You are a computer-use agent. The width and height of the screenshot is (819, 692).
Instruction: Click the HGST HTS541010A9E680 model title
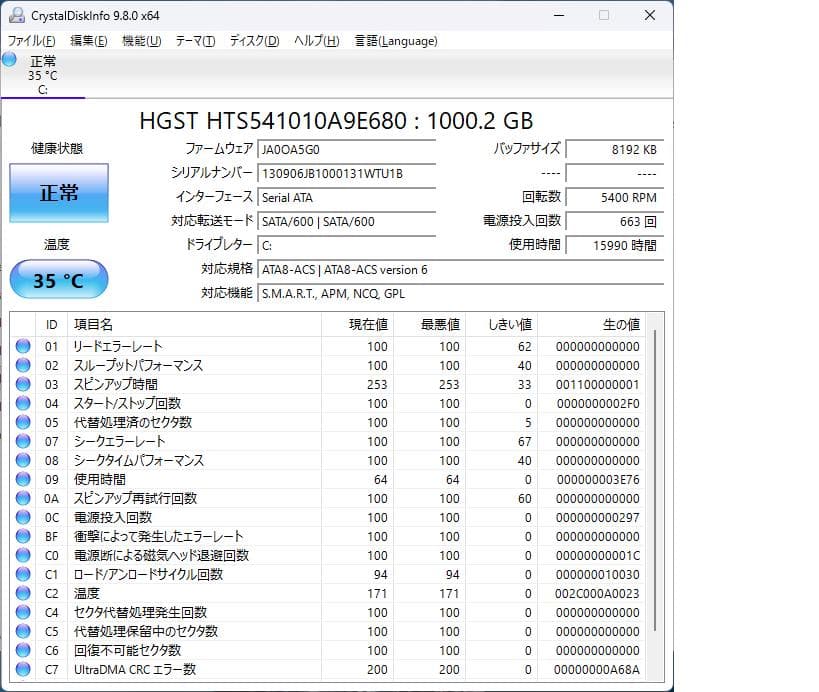tap(336, 121)
